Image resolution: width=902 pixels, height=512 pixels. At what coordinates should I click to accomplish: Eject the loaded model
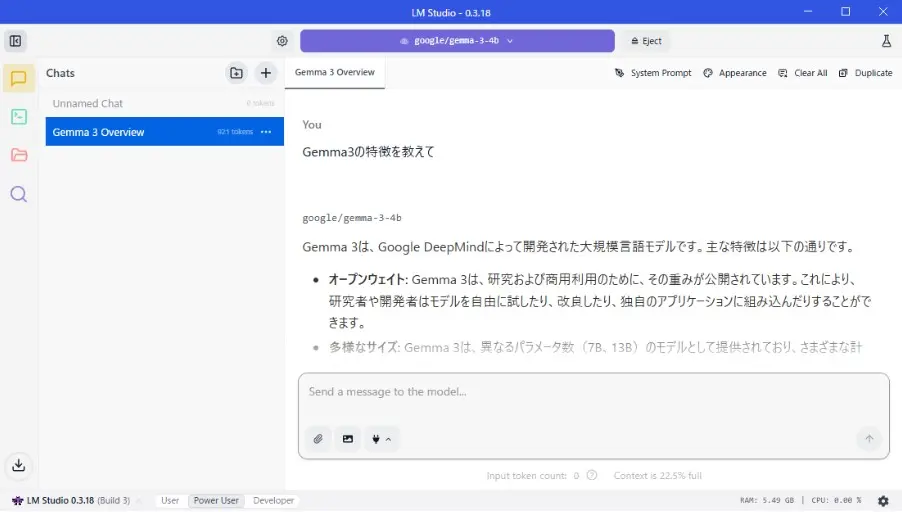646,41
